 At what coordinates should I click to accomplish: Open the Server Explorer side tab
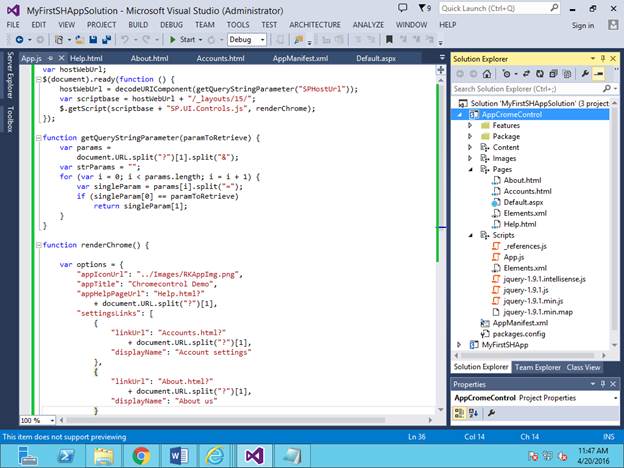pos(10,74)
